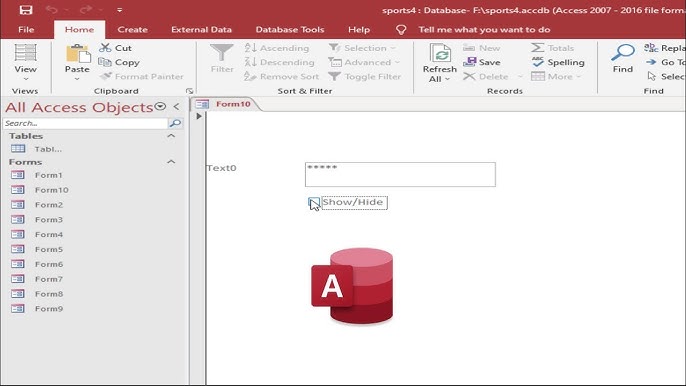Open the All Access Objects dropdown menu

click(x=161, y=106)
